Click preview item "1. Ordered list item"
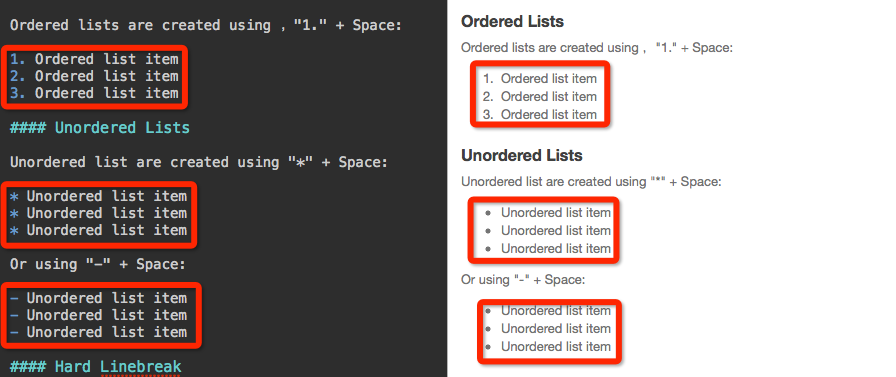896x377 pixels. click(539, 79)
